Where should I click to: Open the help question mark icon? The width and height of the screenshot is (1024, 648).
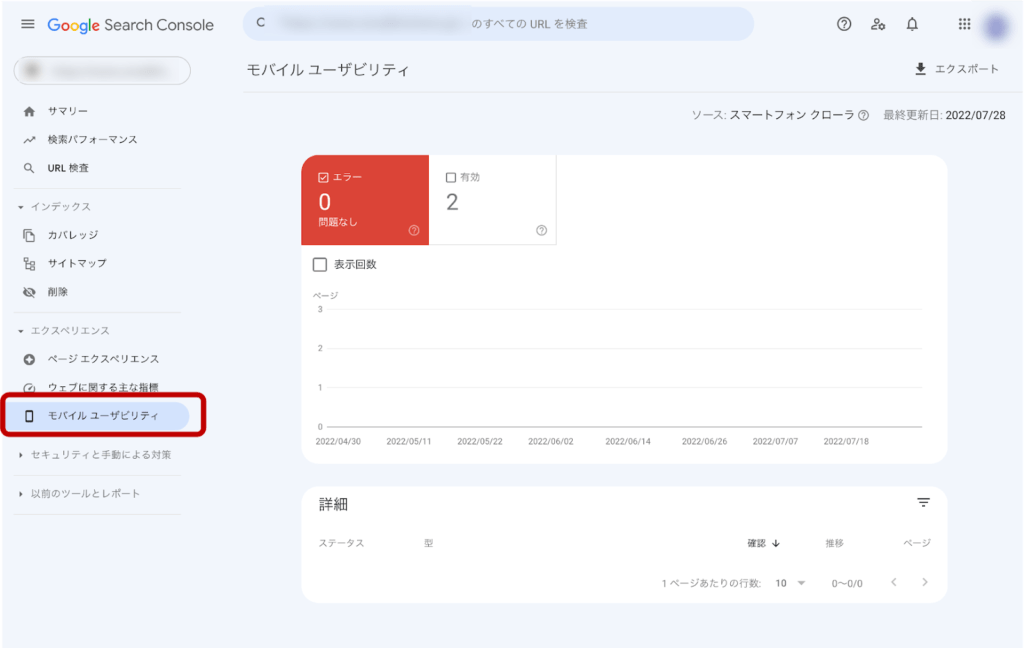pyautogui.click(x=844, y=24)
